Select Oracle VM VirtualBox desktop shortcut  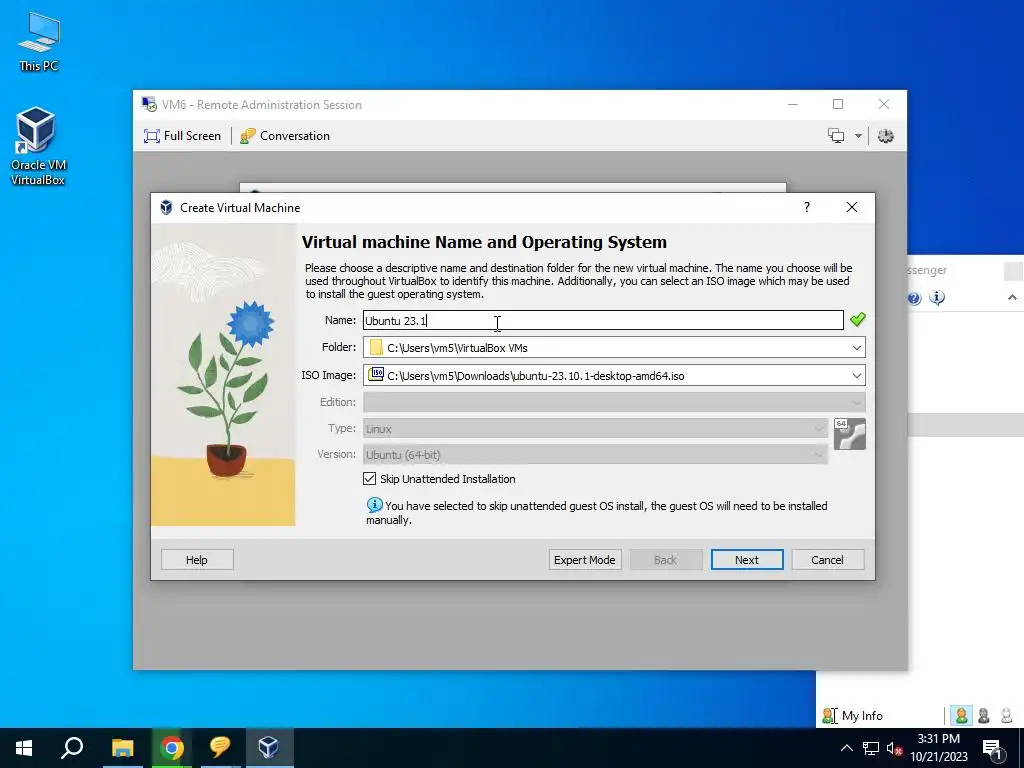click(x=38, y=146)
